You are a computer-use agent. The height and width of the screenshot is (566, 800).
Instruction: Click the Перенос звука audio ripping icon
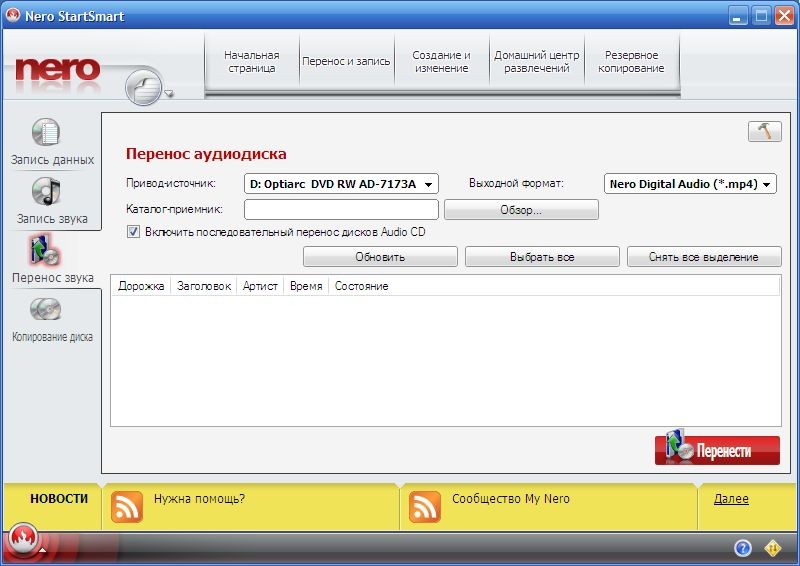click(x=46, y=250)
